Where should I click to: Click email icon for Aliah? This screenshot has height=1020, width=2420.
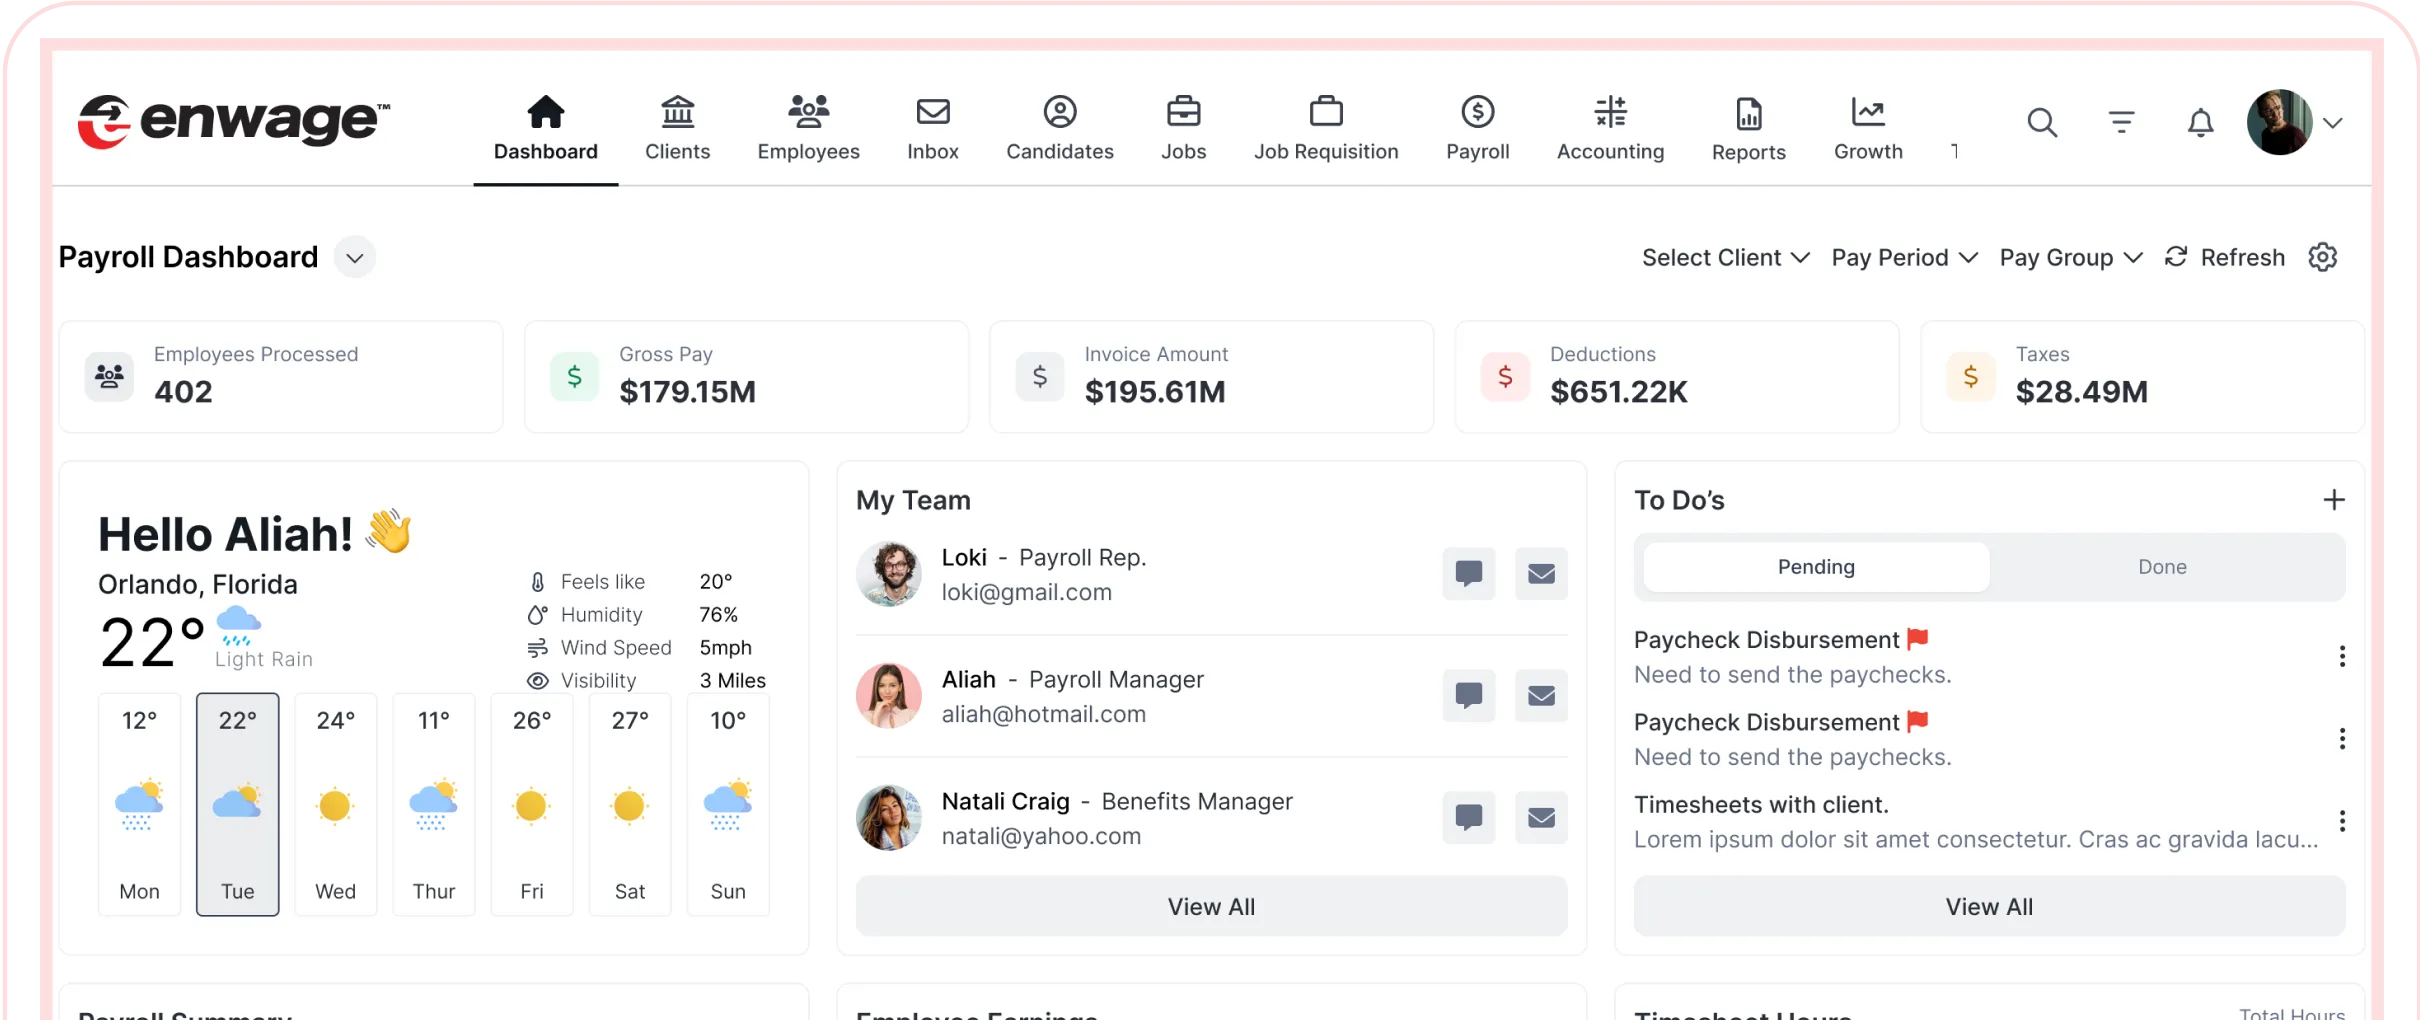[1540, 696]
